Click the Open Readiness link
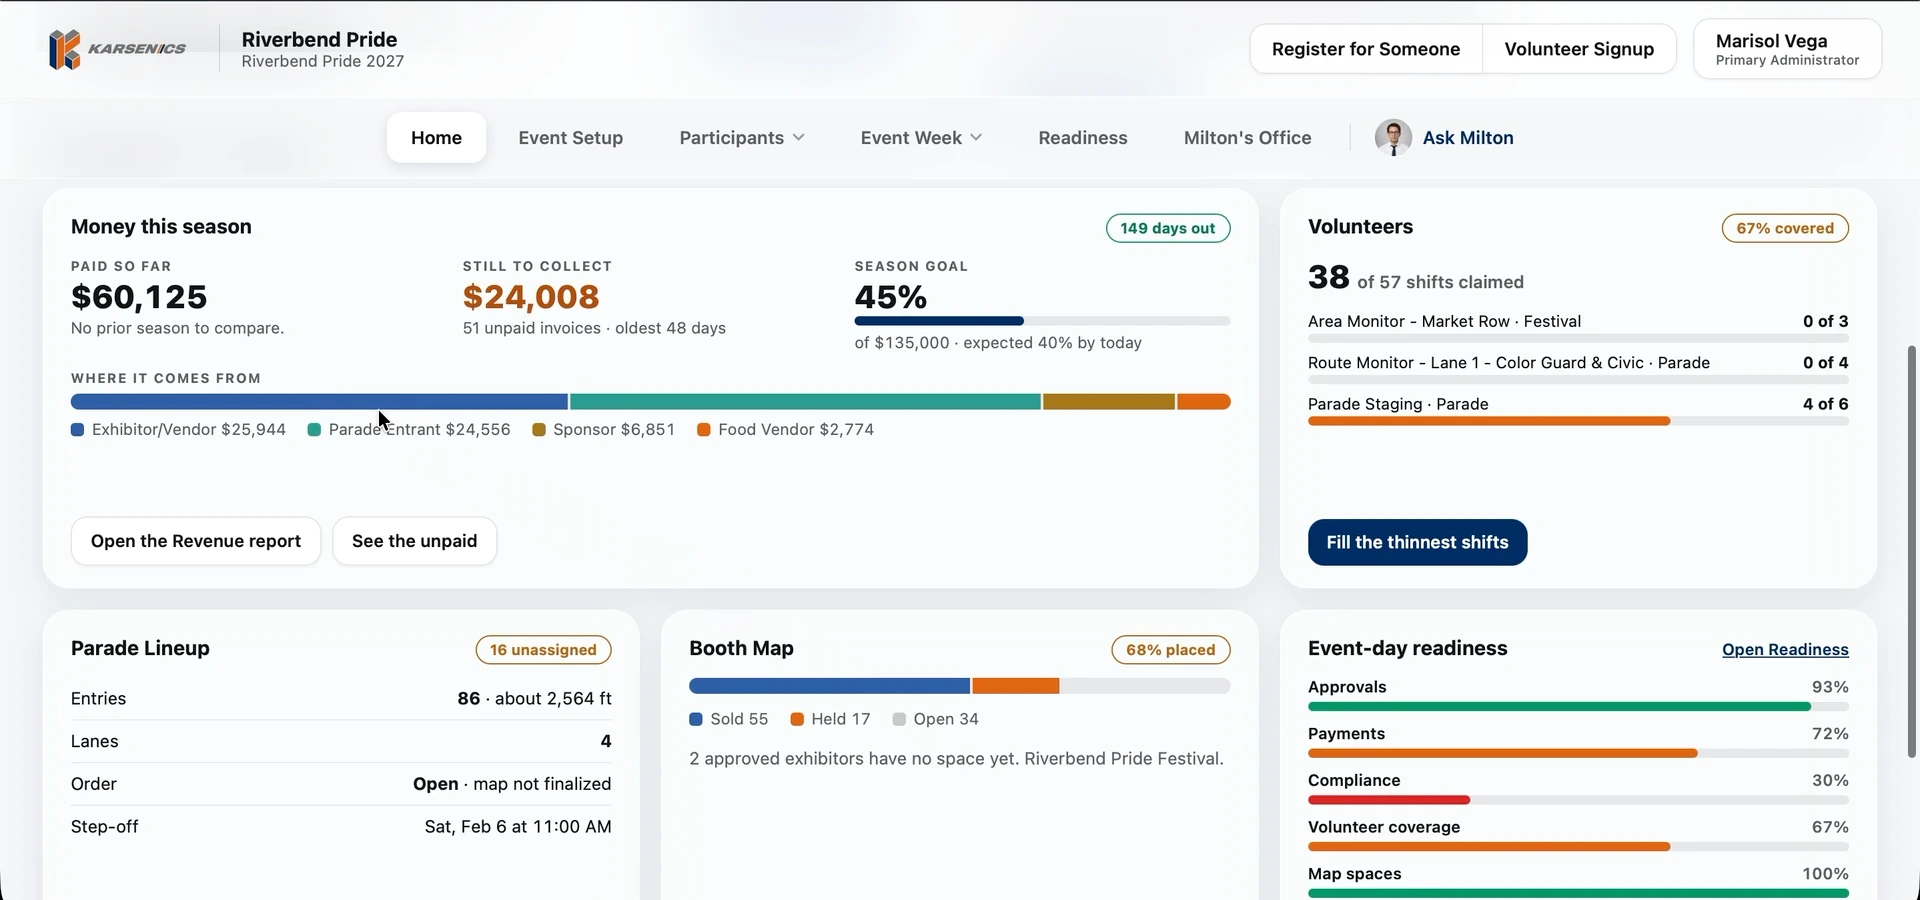 tap(1785, 650)
